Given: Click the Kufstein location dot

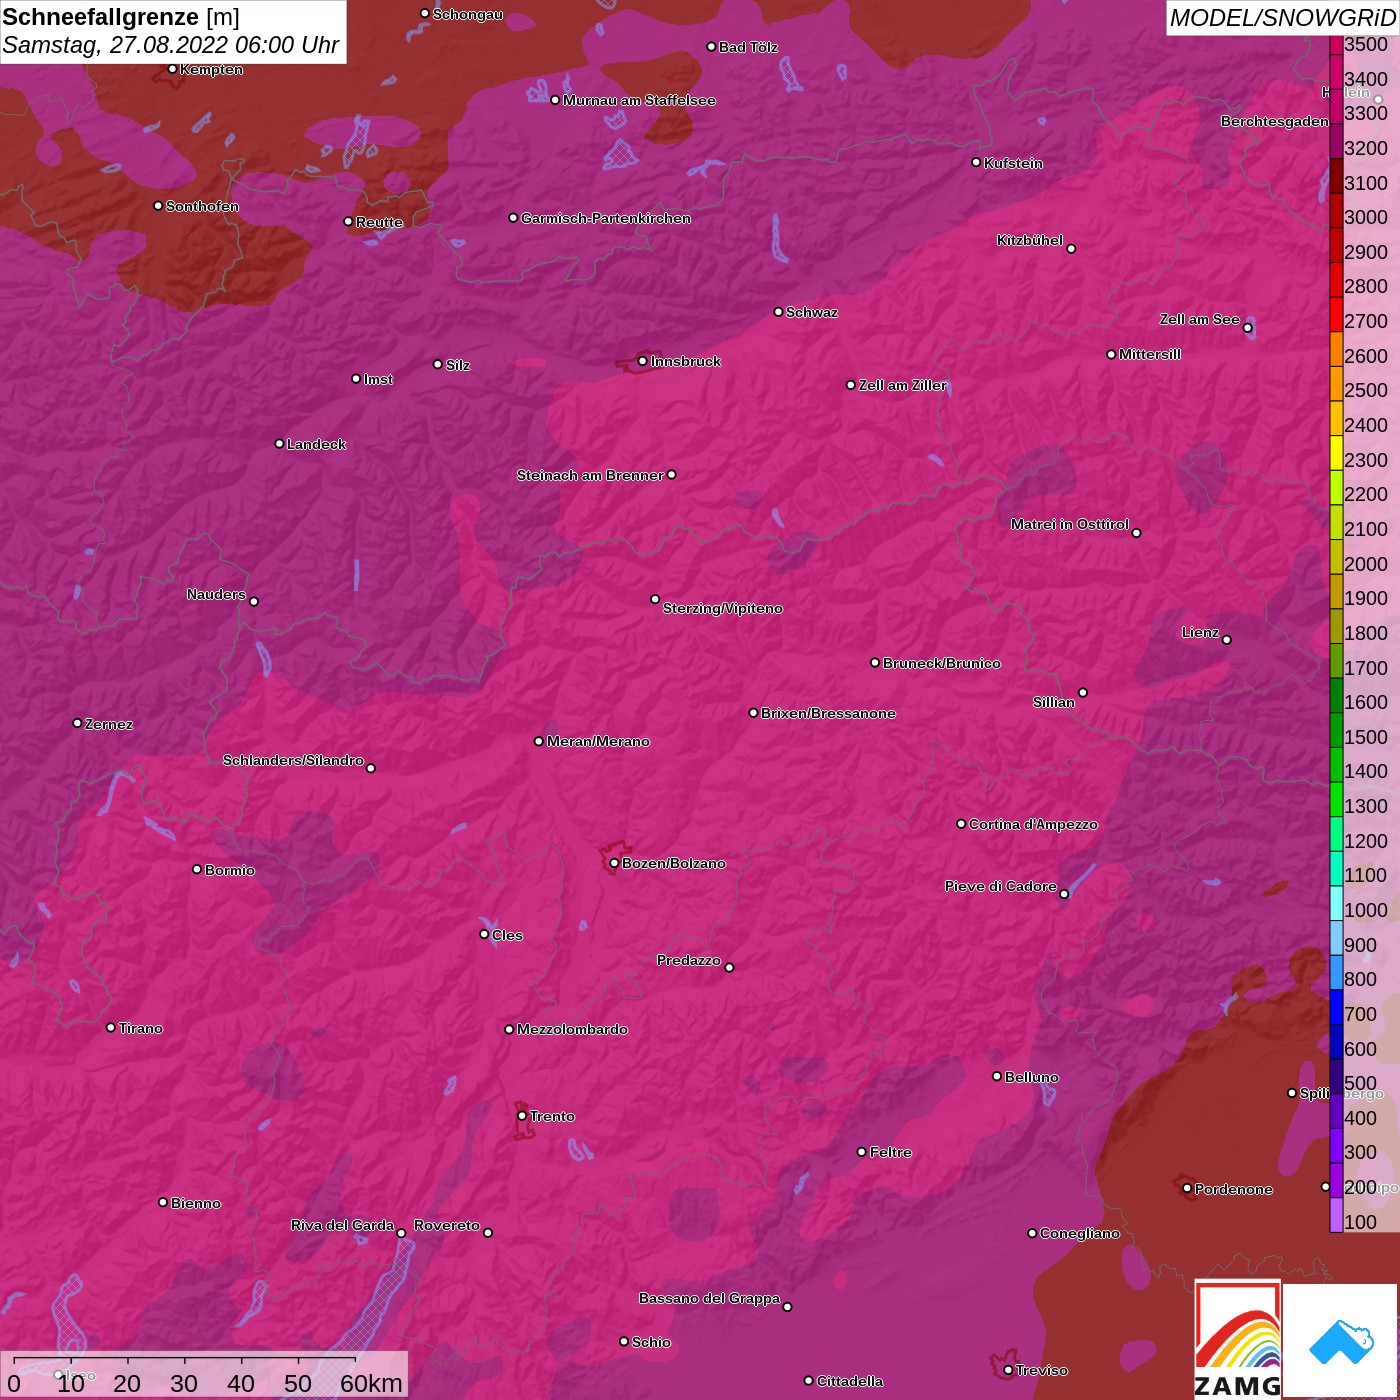Looking at the screenshot, I should (976, 162).
